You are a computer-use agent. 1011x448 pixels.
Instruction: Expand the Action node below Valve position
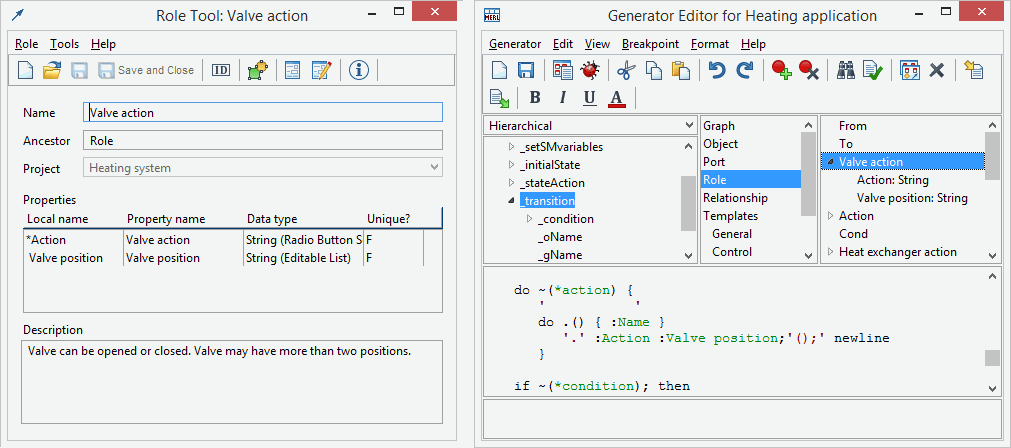[x=830, y=216]
